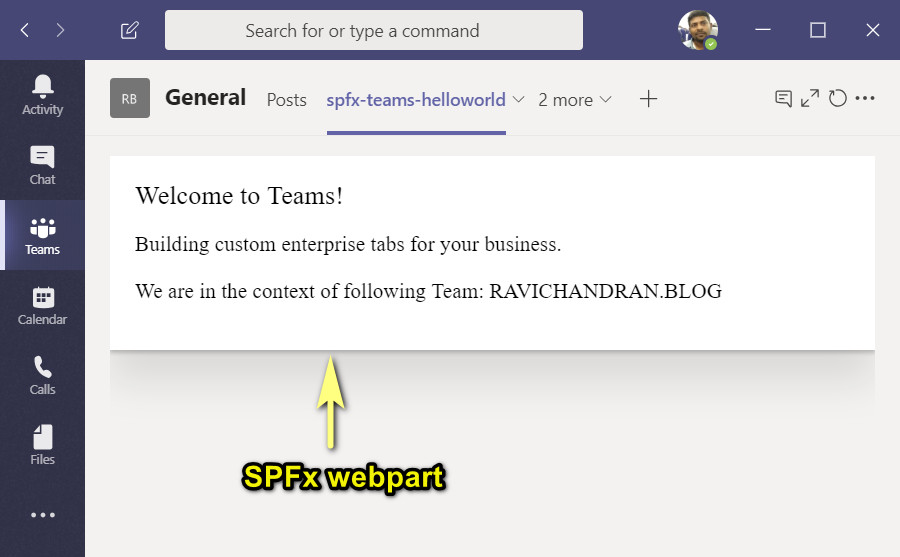This screenshot has height=557, width=900.
Task: Show more apps via sidebar ellipsis
Action: click(42, 515)
